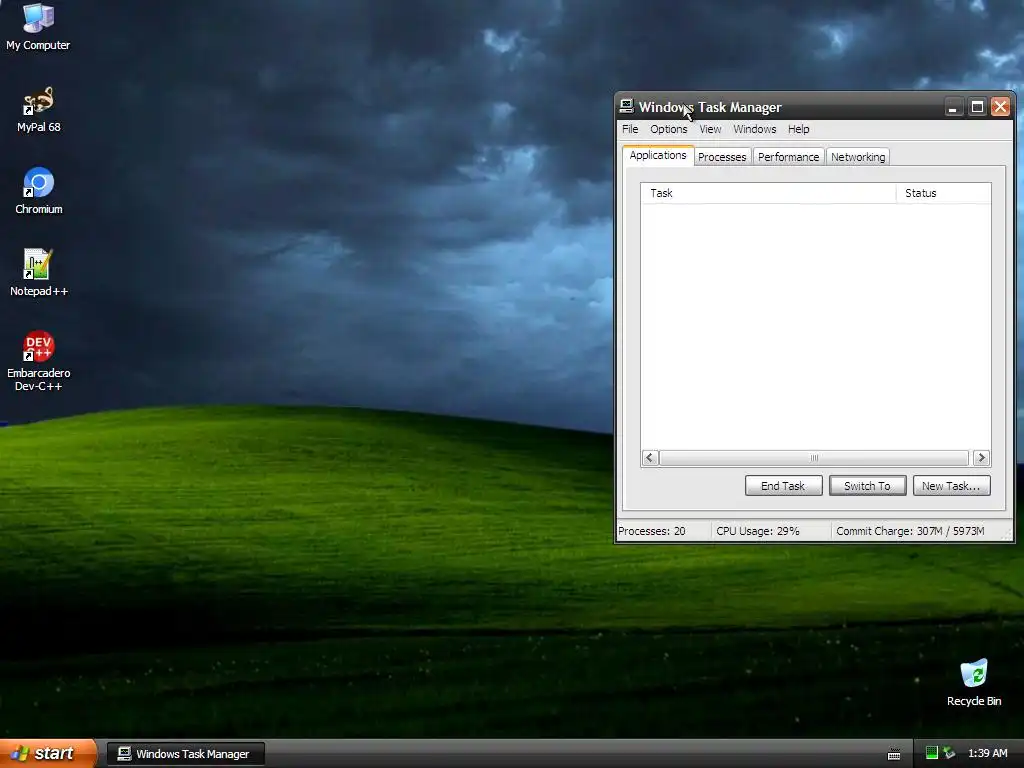
Task: Open the Options menu
Action: point(669,129)
